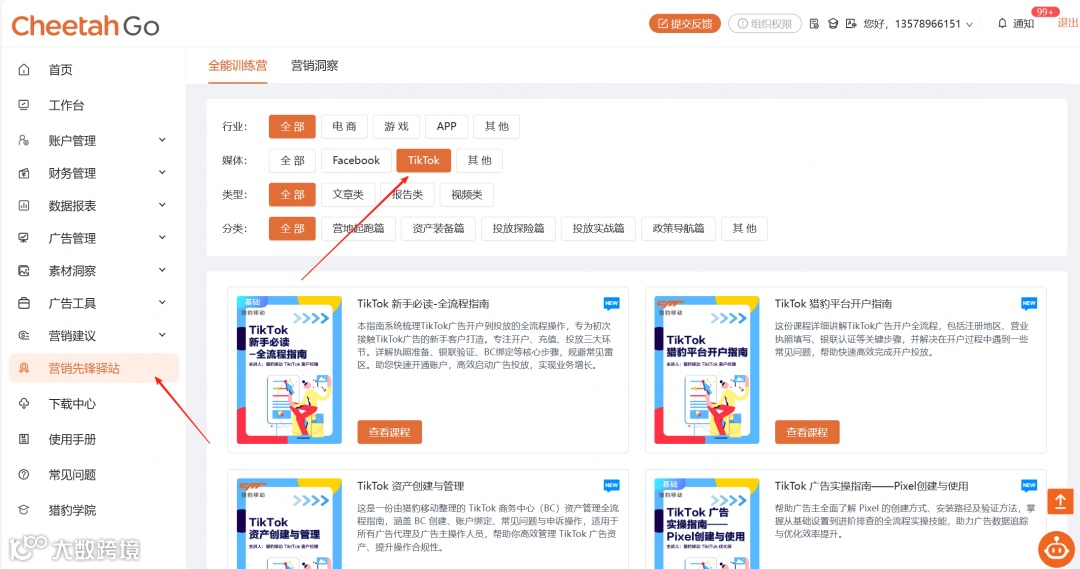The height and width of the screenshot is (569, 1080).
Task: Click the 提交反馈 feedback button
Action: pyautogui.click(x=685, y=23)
